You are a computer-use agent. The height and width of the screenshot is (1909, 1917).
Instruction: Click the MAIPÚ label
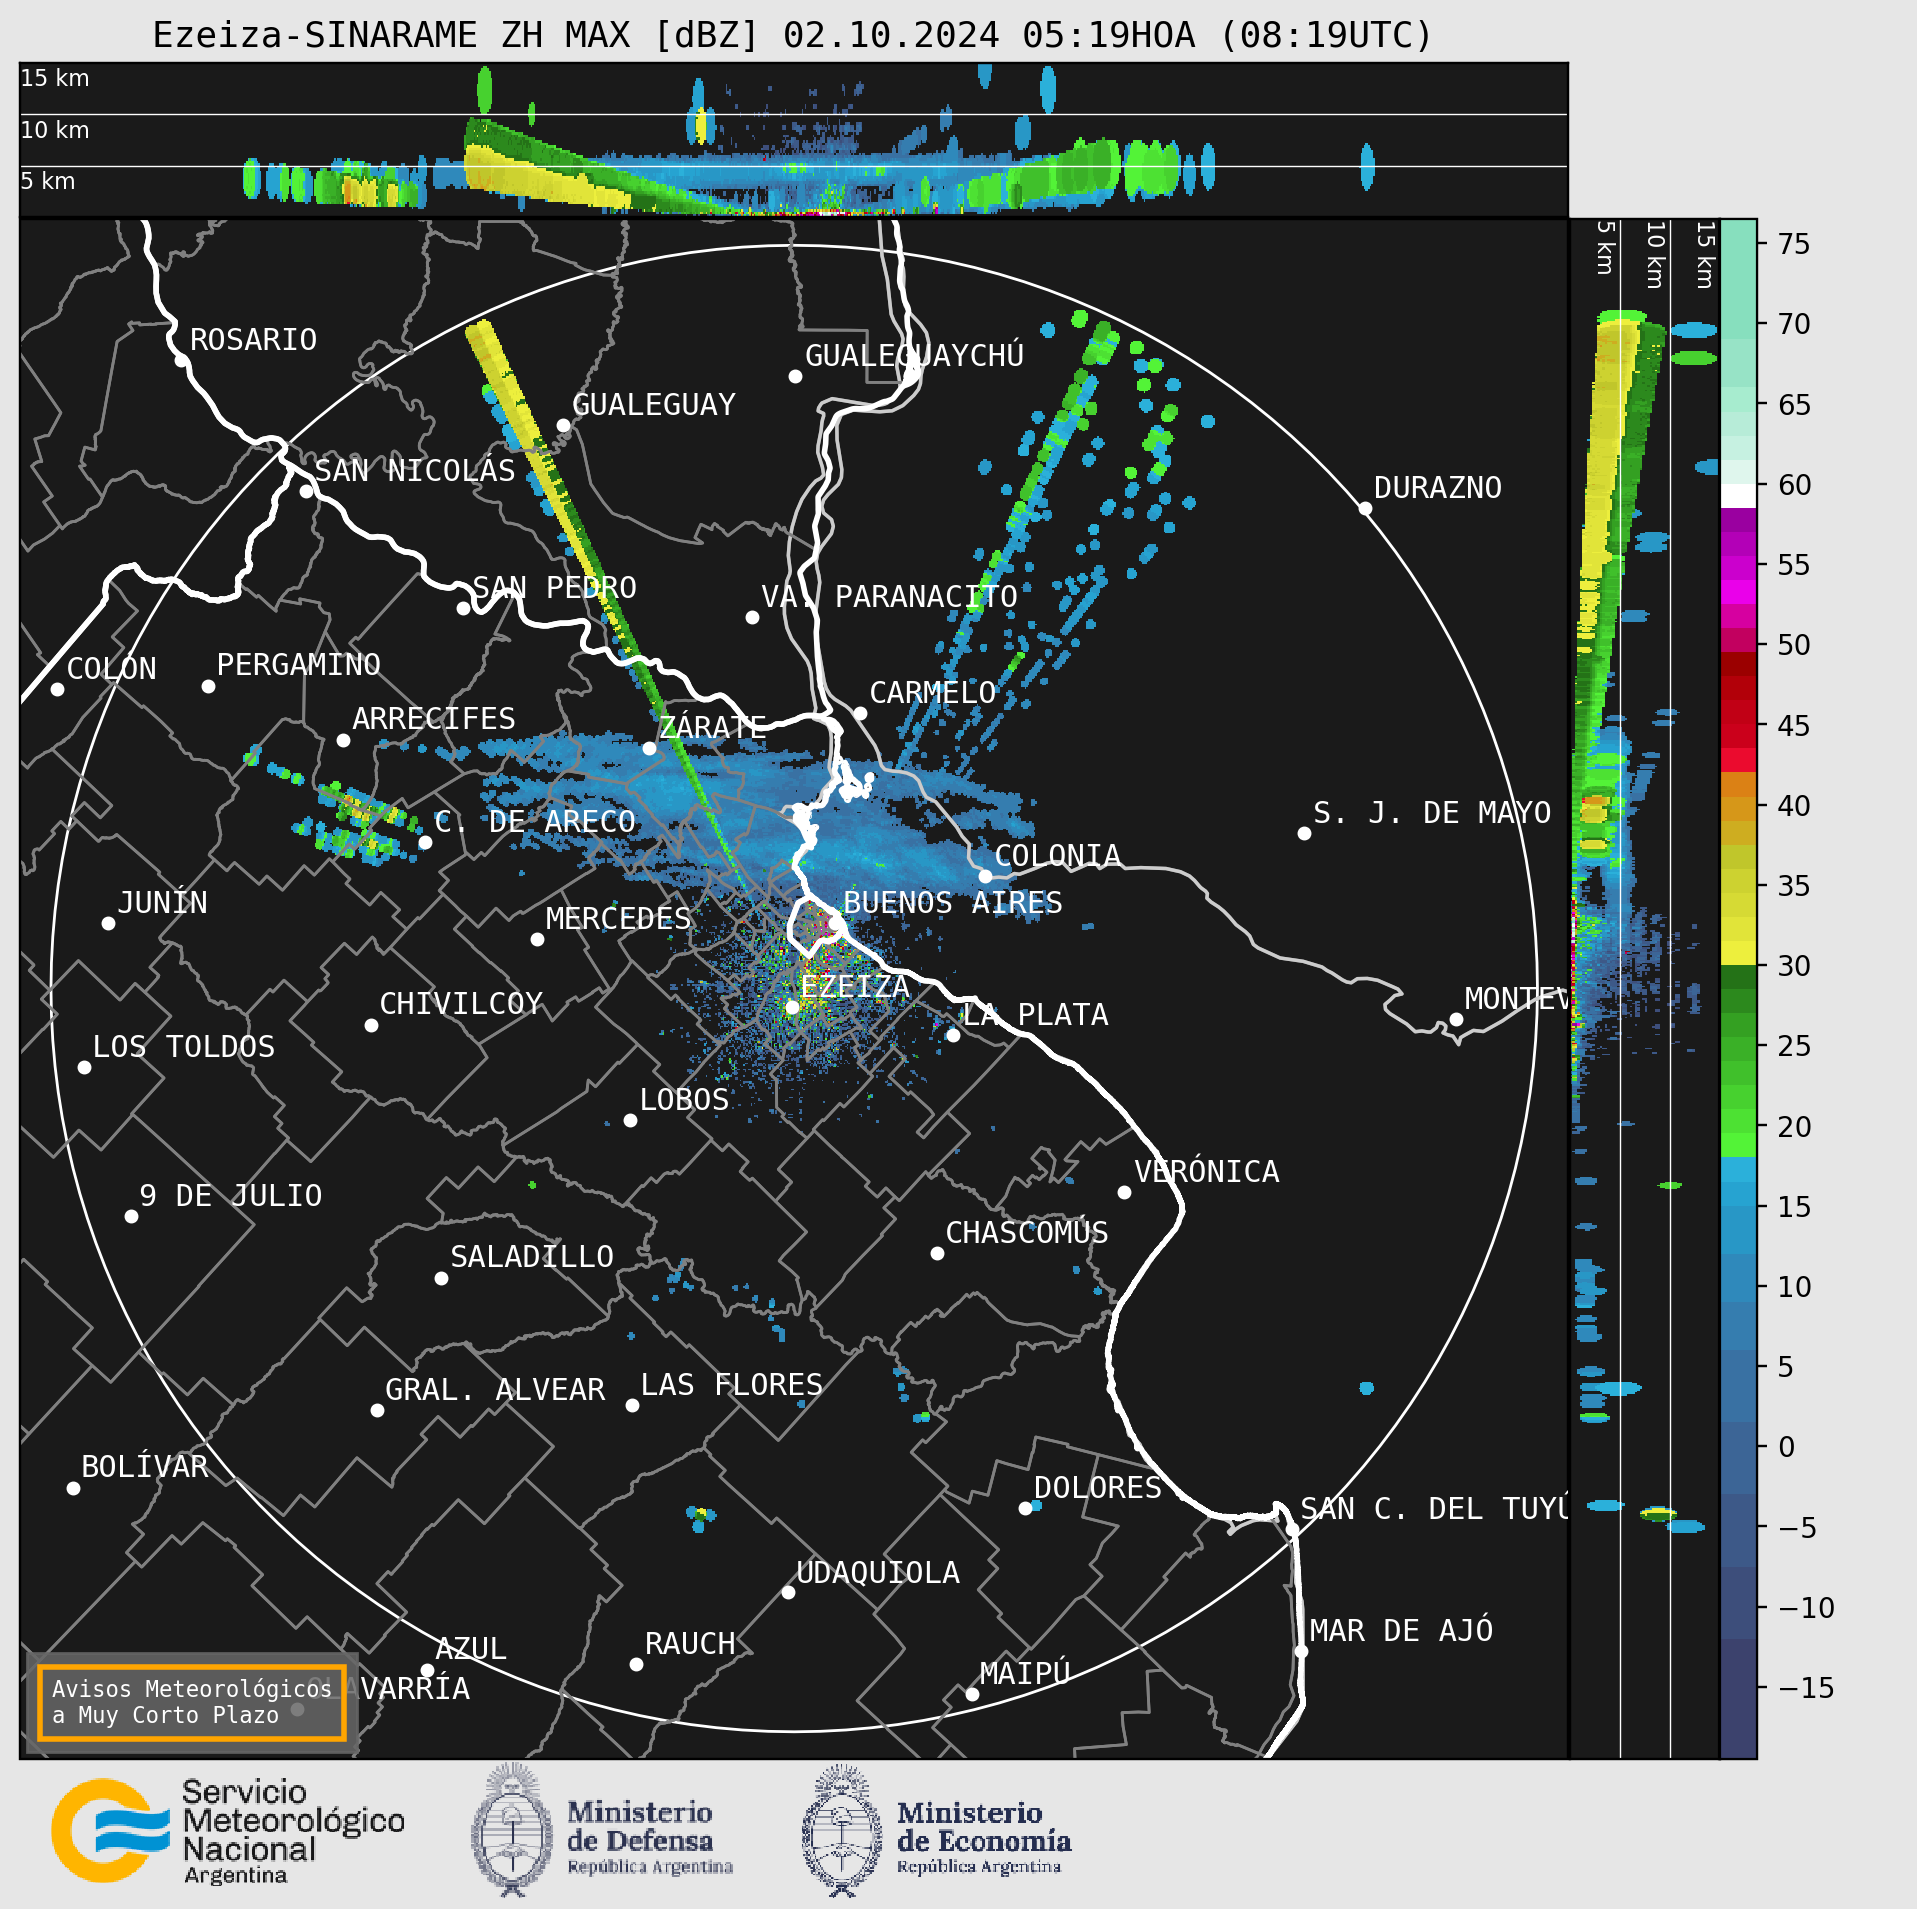(x=1025, y=1674)
